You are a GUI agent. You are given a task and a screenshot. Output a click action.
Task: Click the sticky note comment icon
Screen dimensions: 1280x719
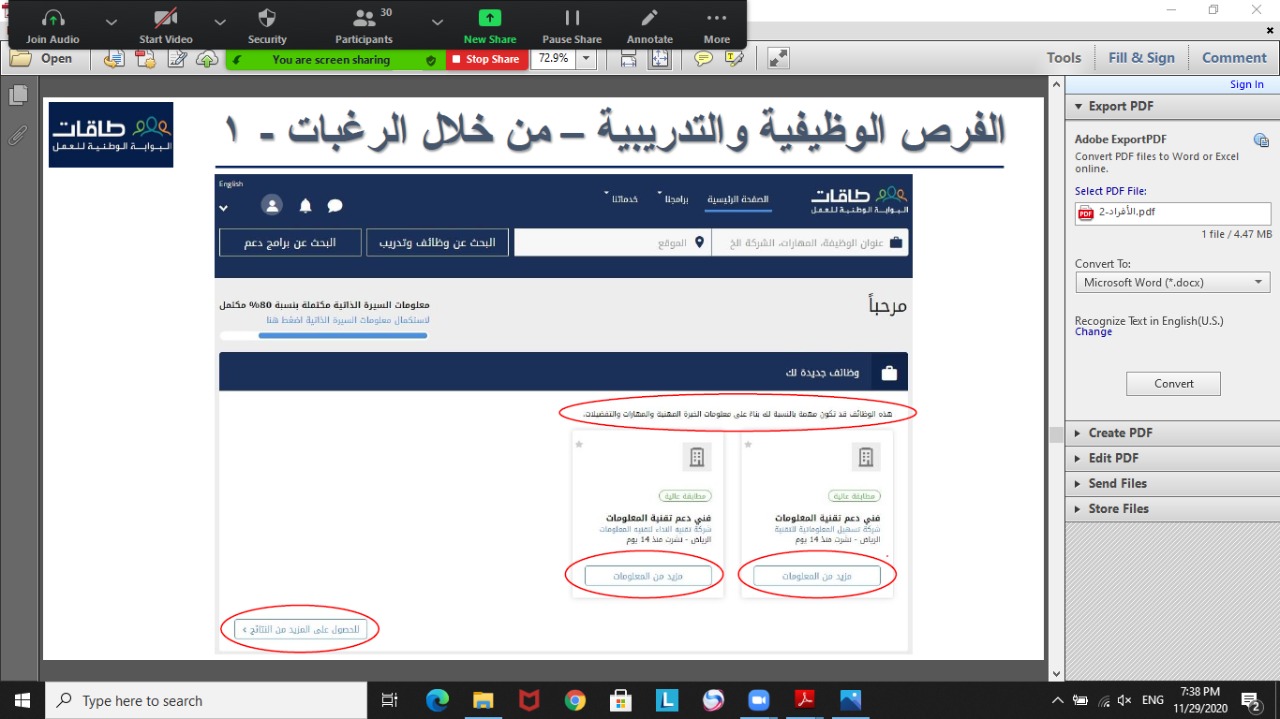pos(704,59)
